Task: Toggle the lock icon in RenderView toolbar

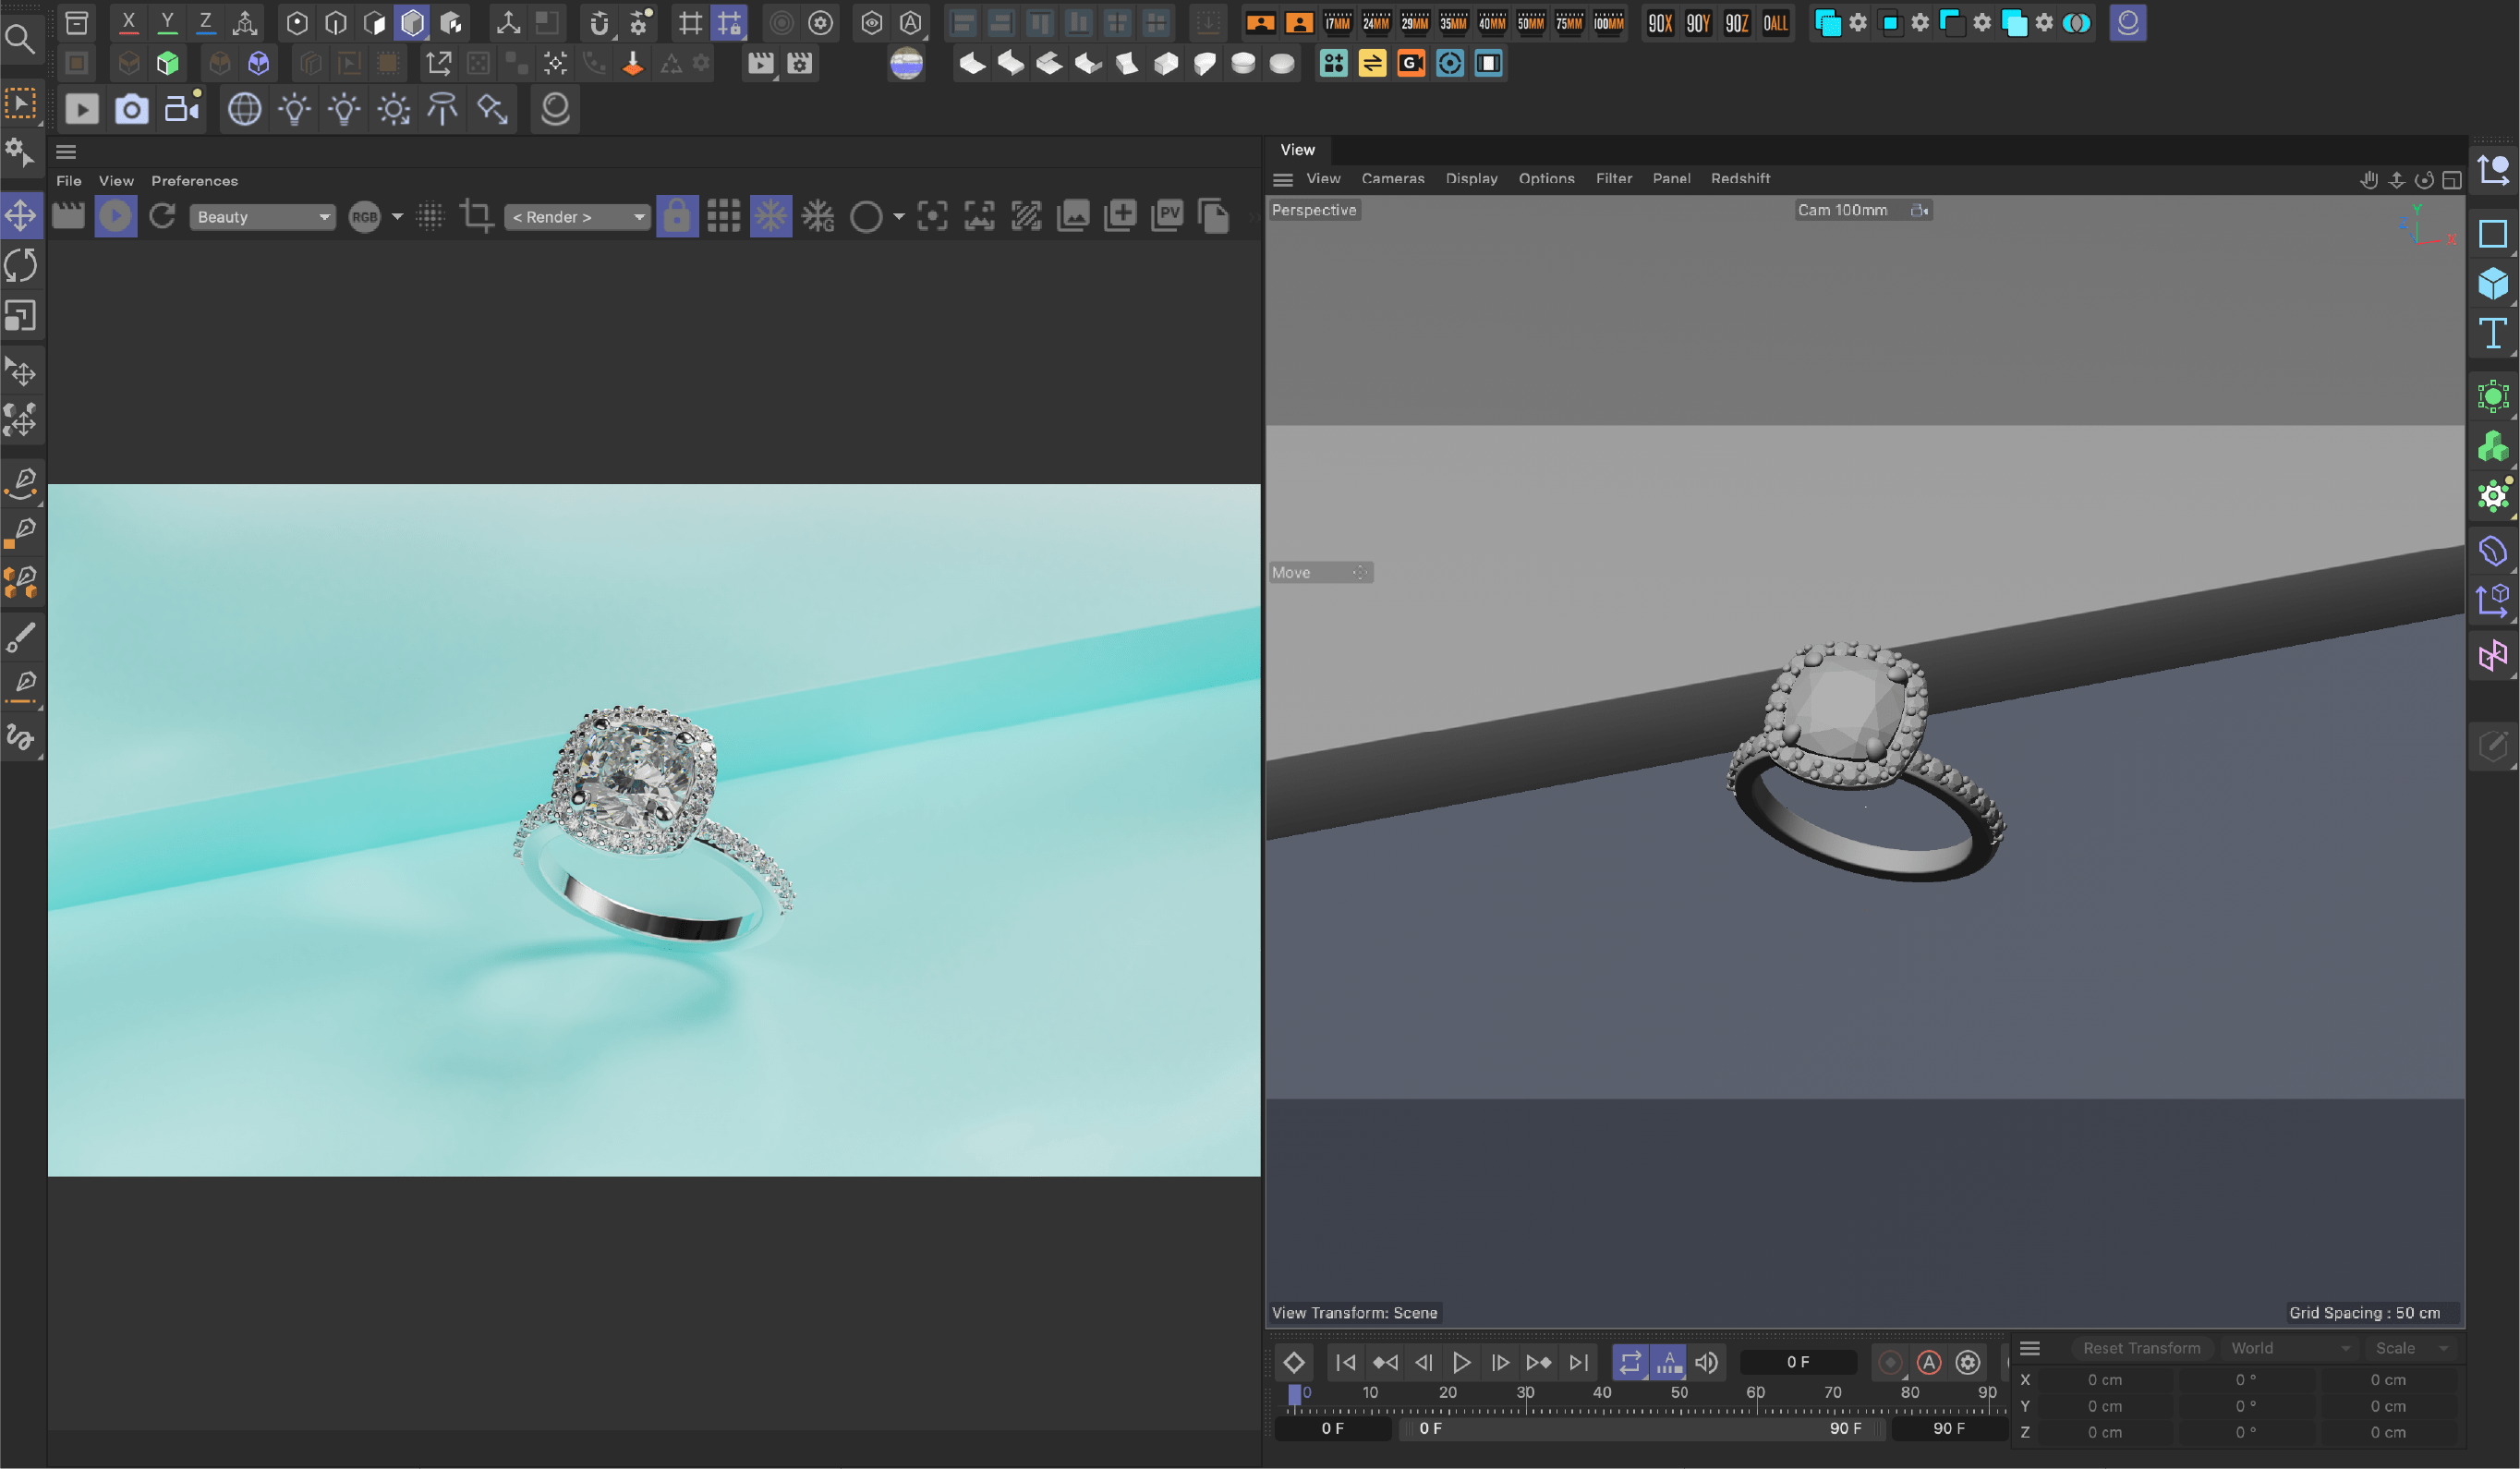Action: 677,216
